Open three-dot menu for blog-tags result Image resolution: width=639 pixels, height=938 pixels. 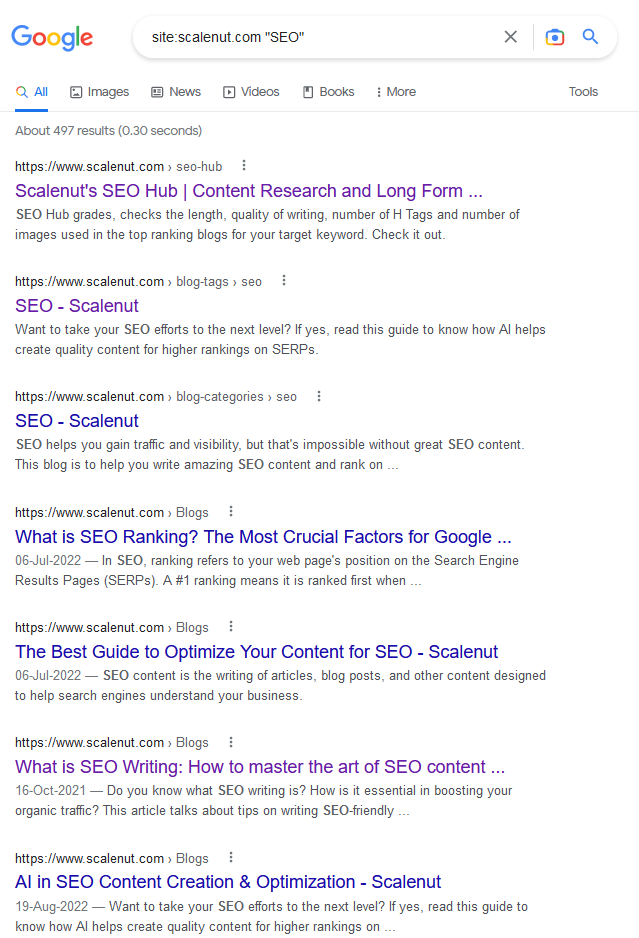pyautogui.click(x=283, y=281)
